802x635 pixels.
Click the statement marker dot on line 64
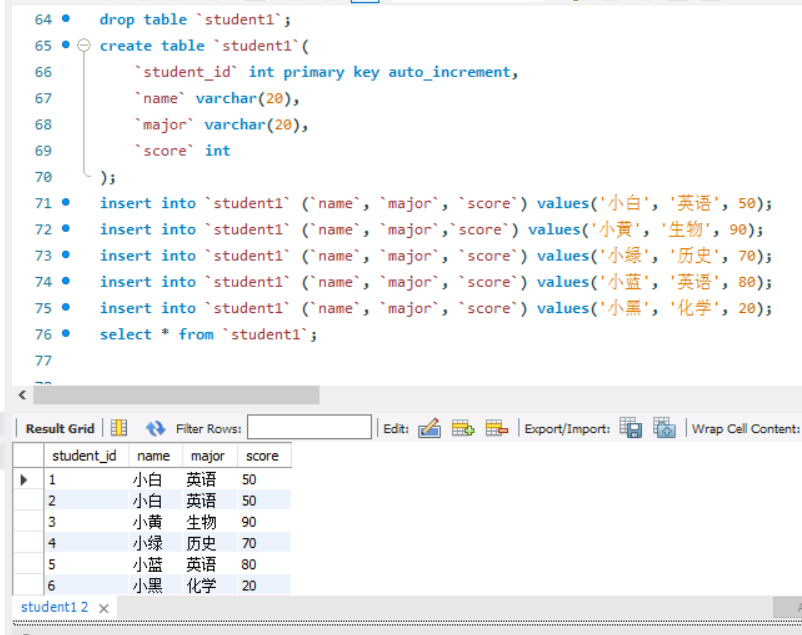tap(65, 19)
